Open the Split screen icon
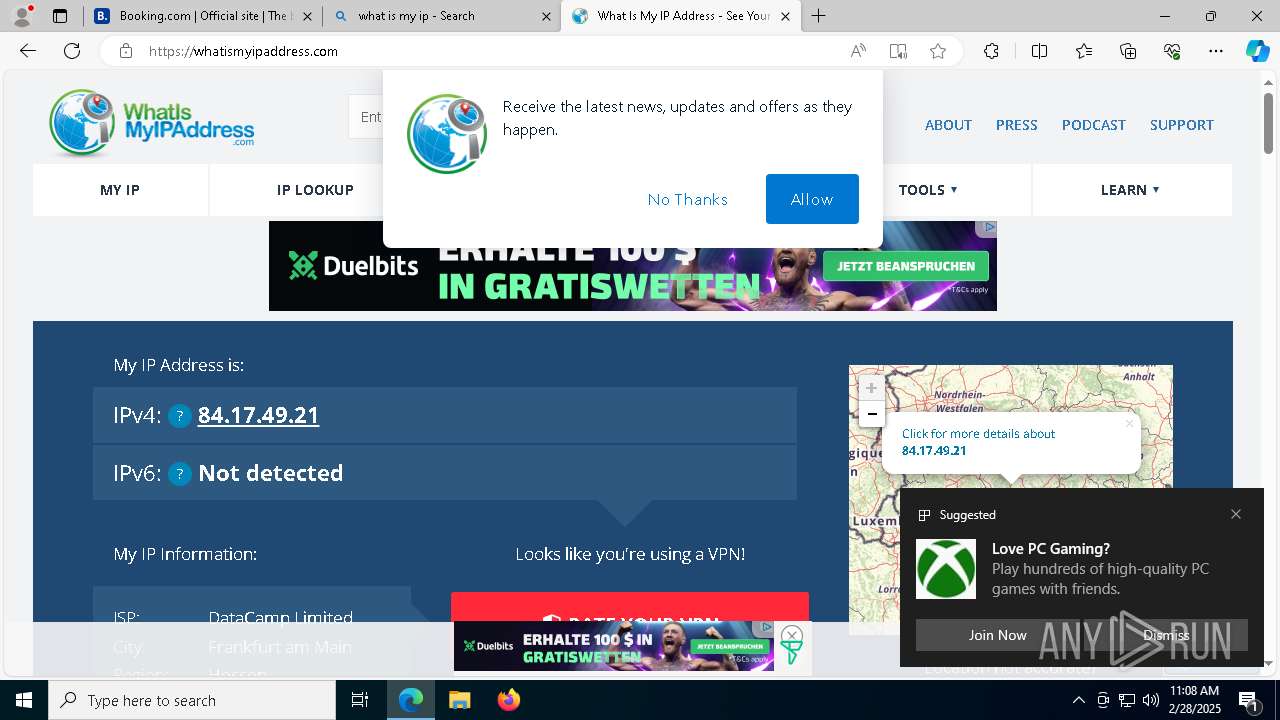The image size is (1280, 720). point(1039,51)
